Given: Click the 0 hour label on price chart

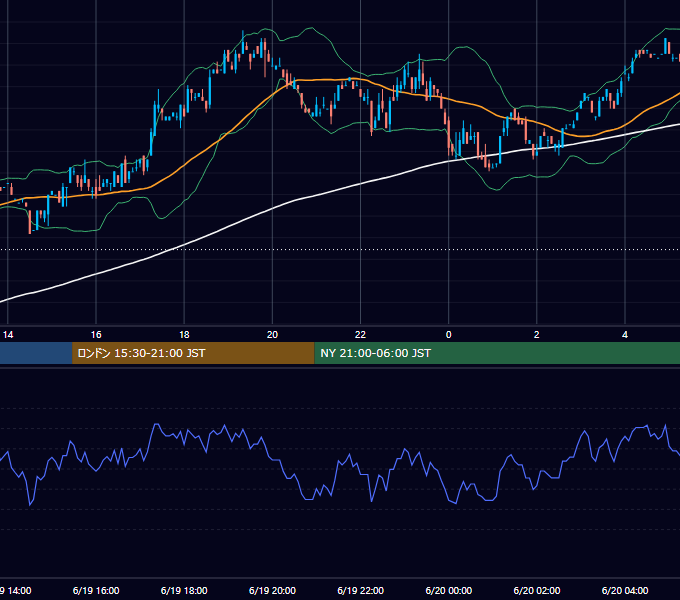Looking at the screenshot, I should tap(448, 335).
